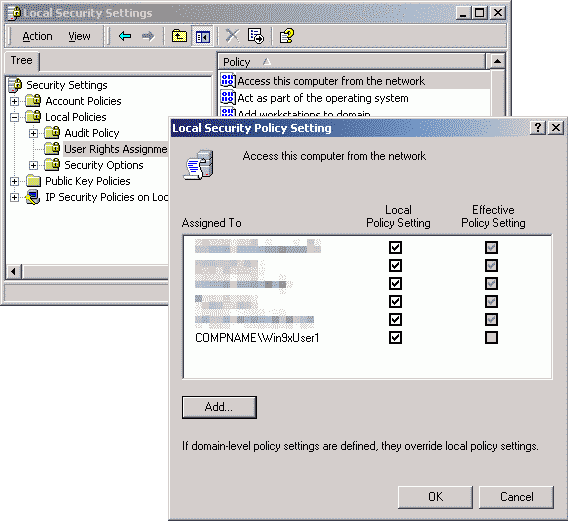568x521 pixels.
Task: Close the Local Security Policy Setting dialog
Action: [x=556, y=128]
